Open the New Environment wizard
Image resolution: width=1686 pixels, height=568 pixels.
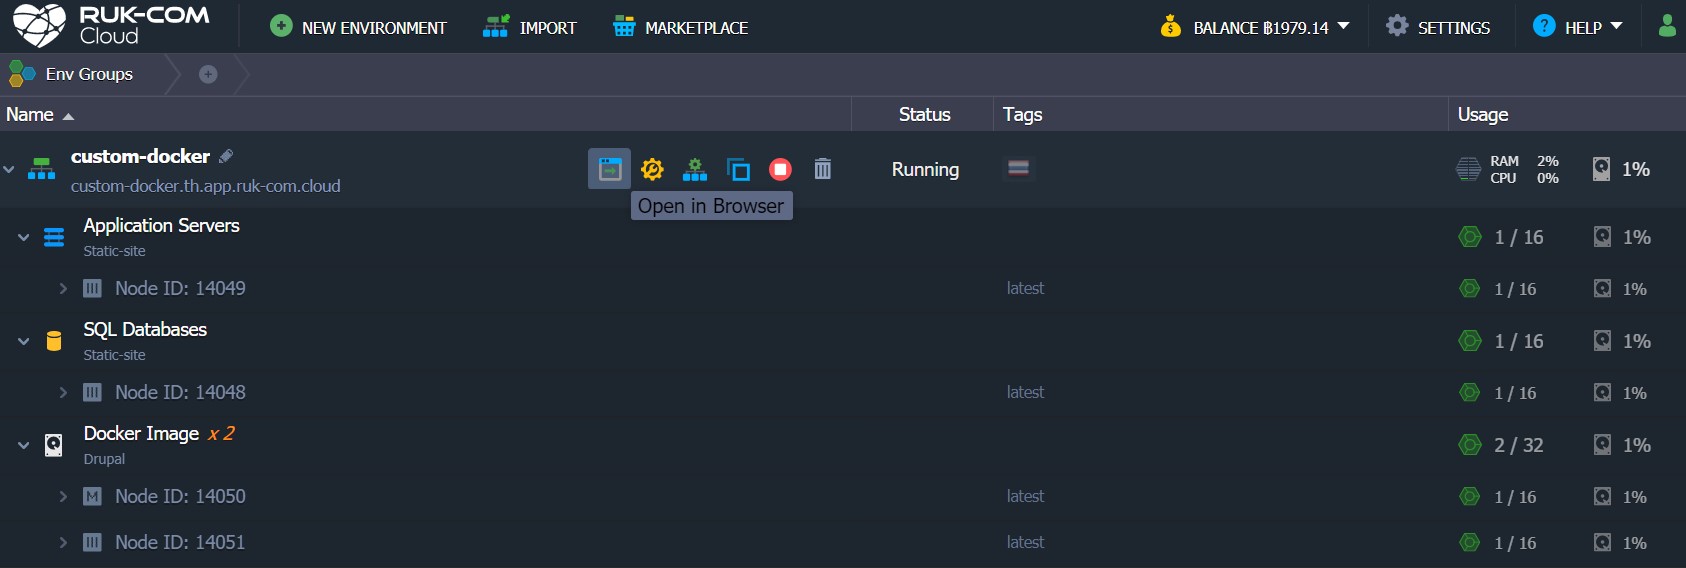pos(358,27)
